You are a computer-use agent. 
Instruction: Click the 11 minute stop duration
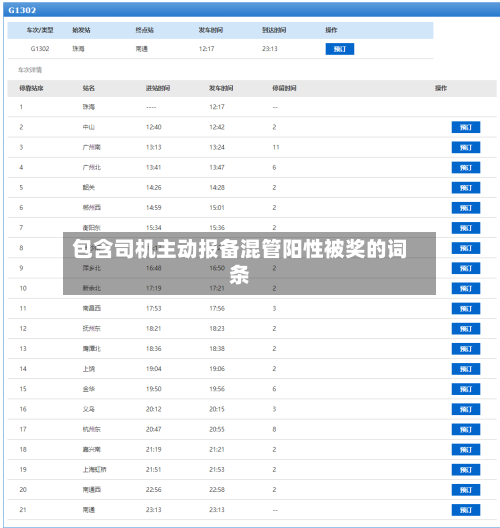276,147
